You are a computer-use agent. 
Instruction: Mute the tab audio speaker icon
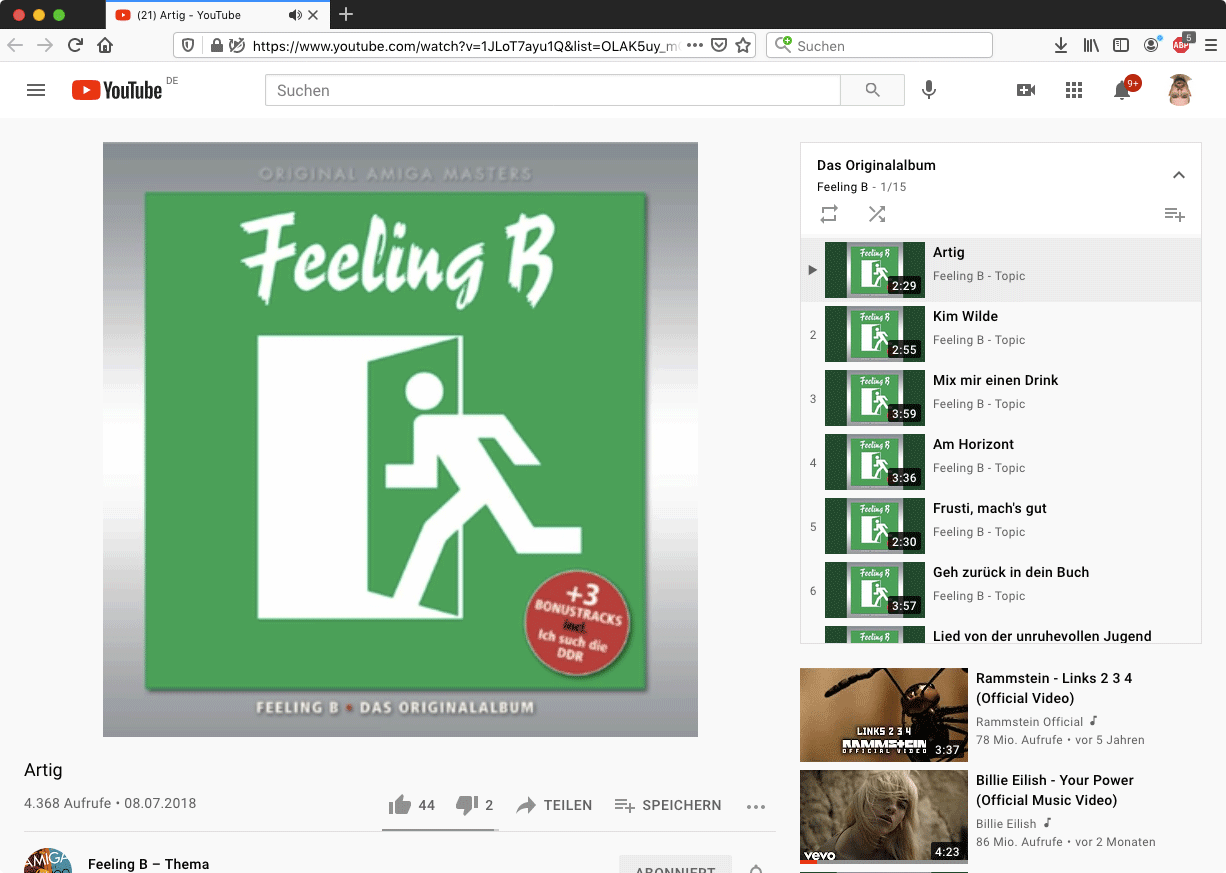(295, 15)
